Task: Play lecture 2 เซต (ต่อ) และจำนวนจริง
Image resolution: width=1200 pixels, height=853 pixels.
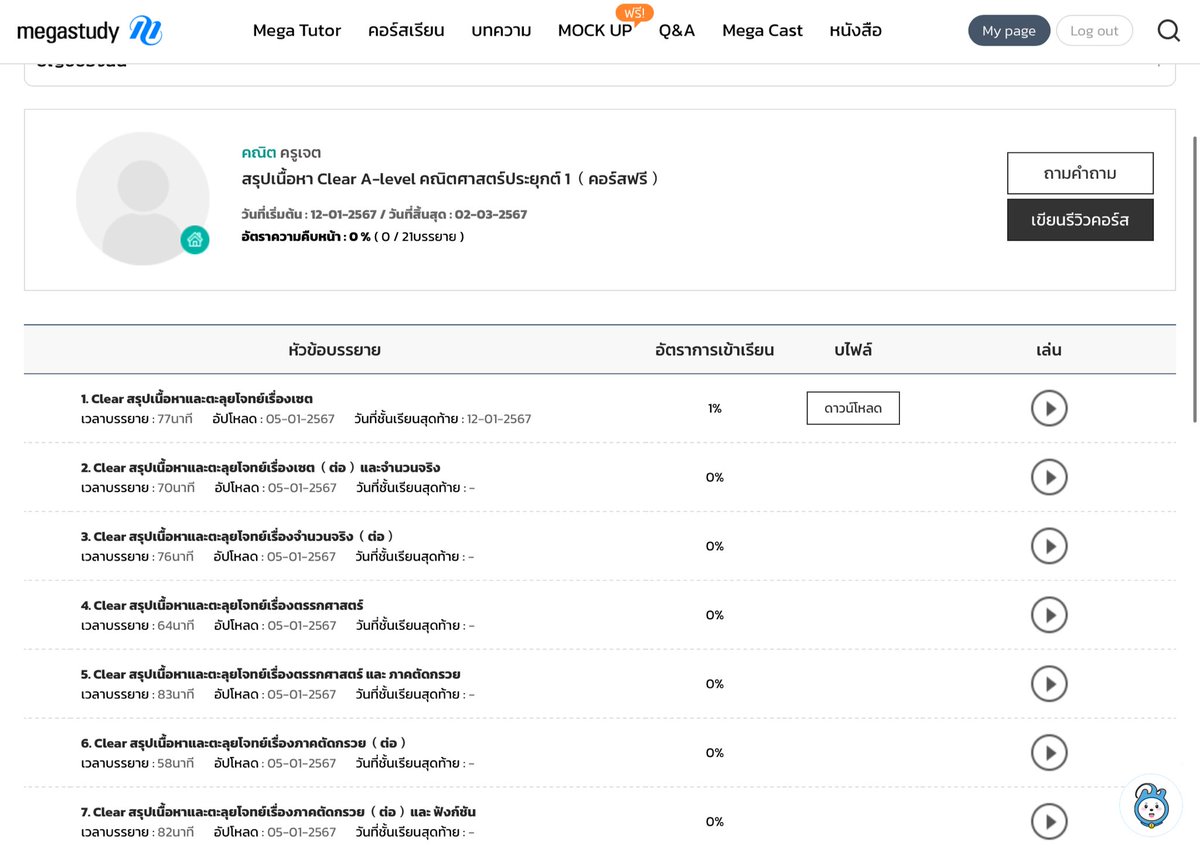Action: 1049,477
